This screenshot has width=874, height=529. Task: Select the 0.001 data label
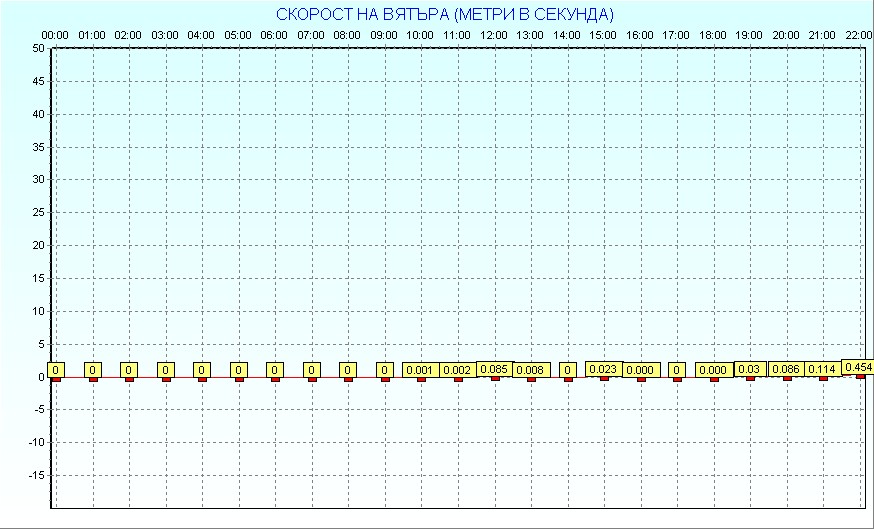[x=421, y=370]
